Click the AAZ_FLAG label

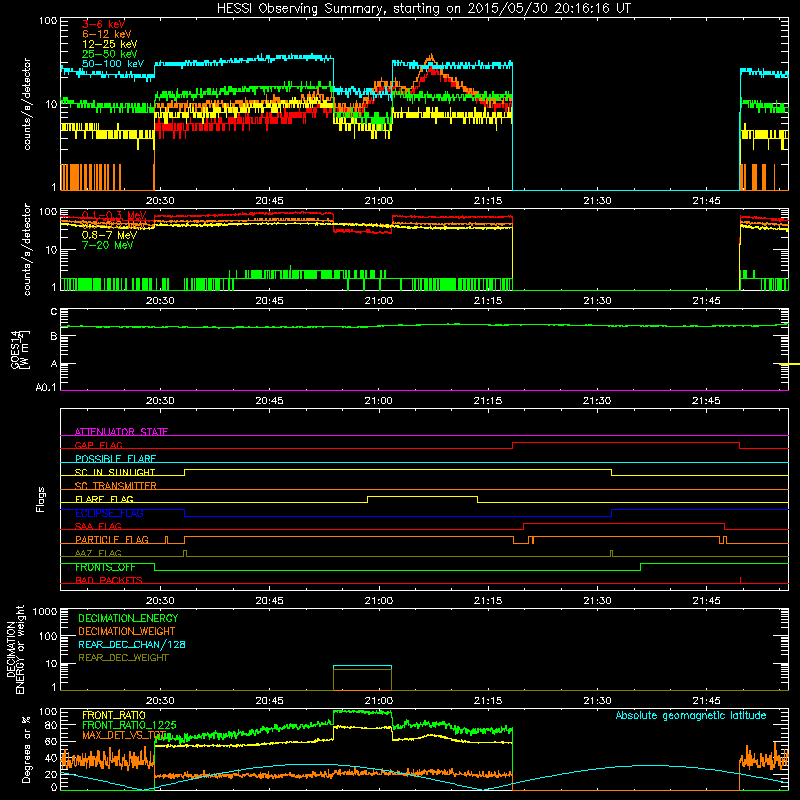pos(98,553)
